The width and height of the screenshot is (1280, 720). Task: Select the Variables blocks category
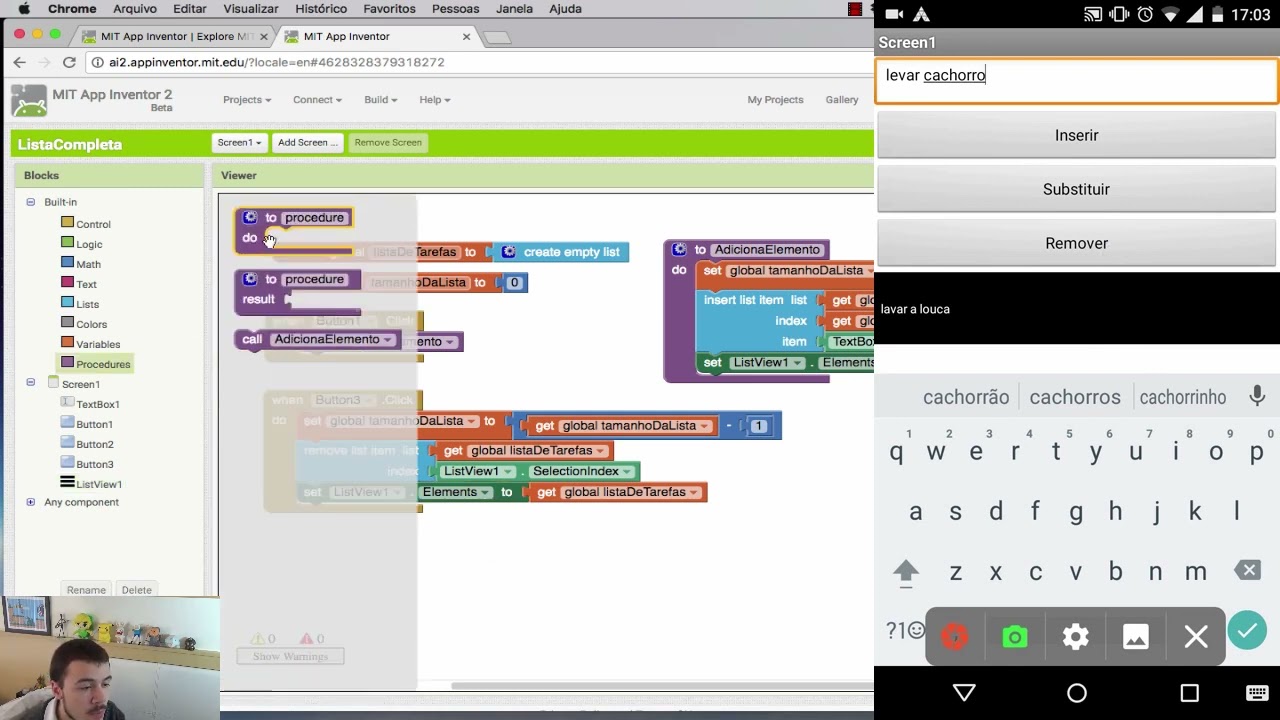[x=98, y=344]
